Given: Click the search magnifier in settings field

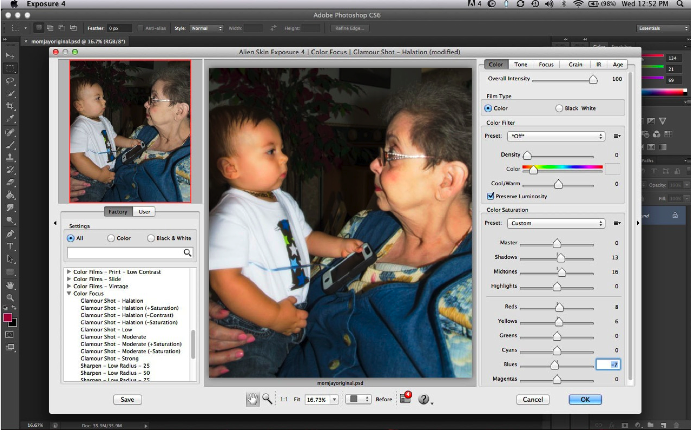Looking at the screenshot, I should point(187,252).
